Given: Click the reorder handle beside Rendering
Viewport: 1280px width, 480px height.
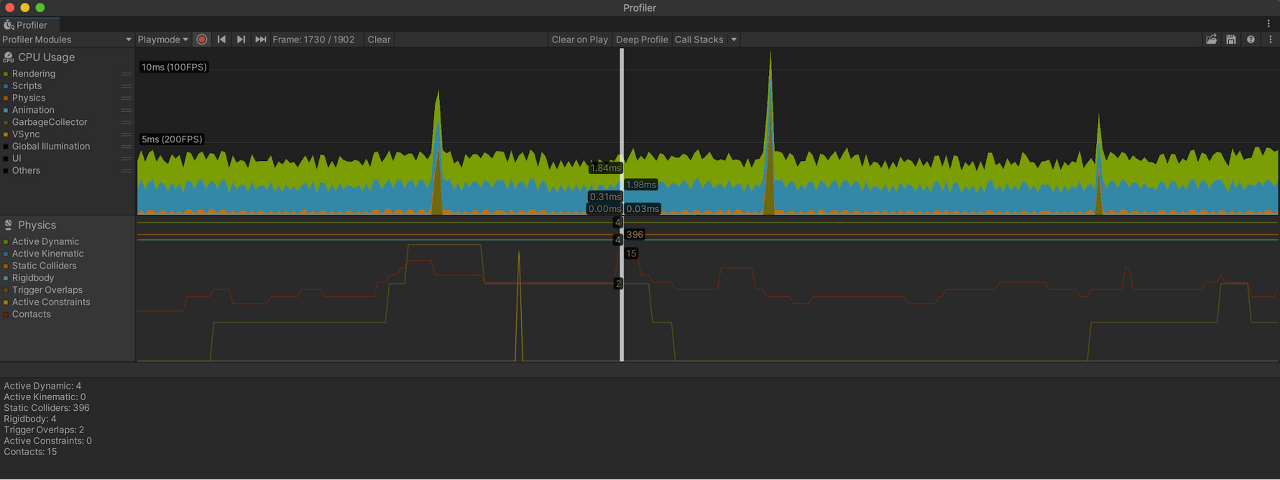Looking at the screenshot, I should click(127, 74).
